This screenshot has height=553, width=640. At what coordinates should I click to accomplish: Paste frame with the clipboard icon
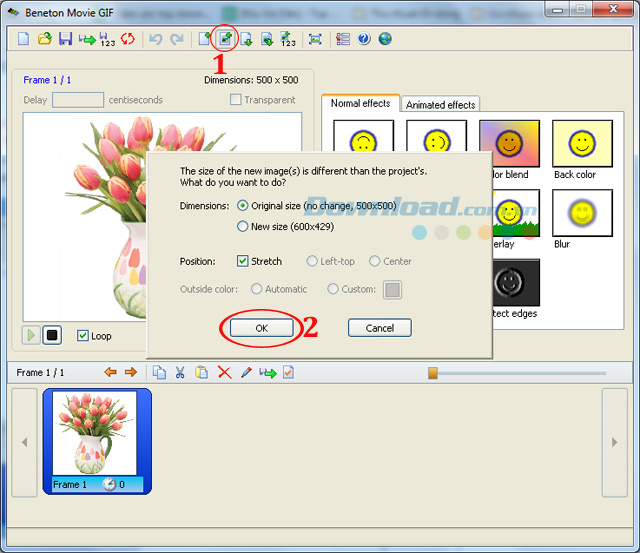202,372
